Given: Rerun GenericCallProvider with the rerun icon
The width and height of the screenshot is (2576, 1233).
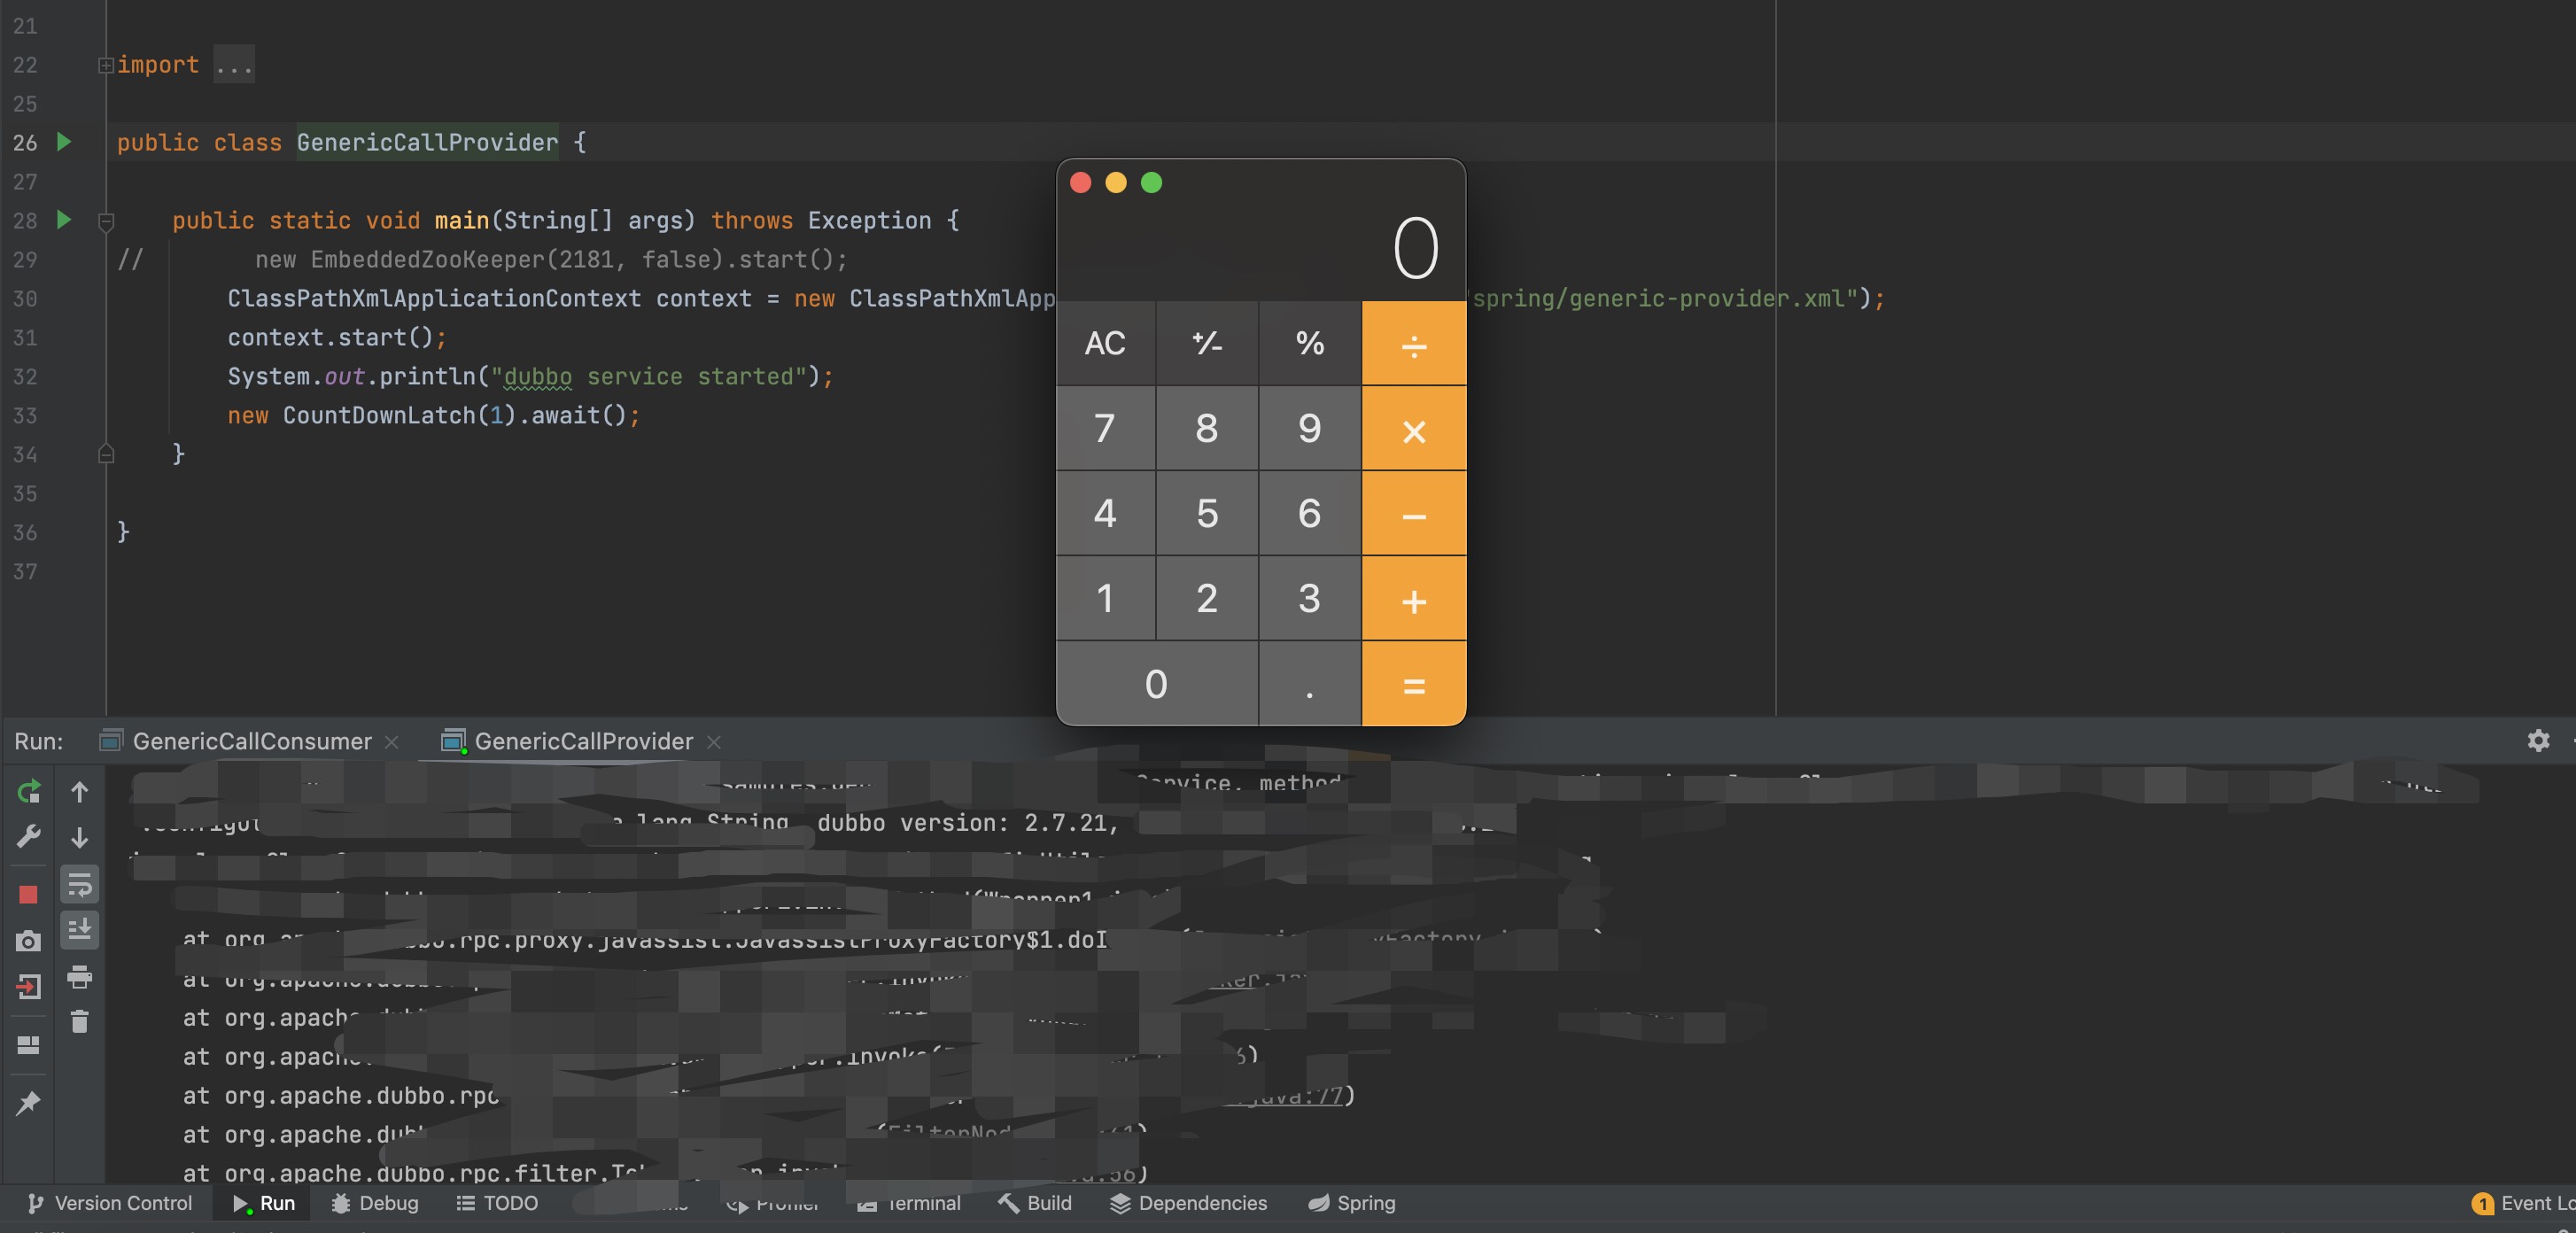Looking at the screenshot, I should click(x=29, y=792).
